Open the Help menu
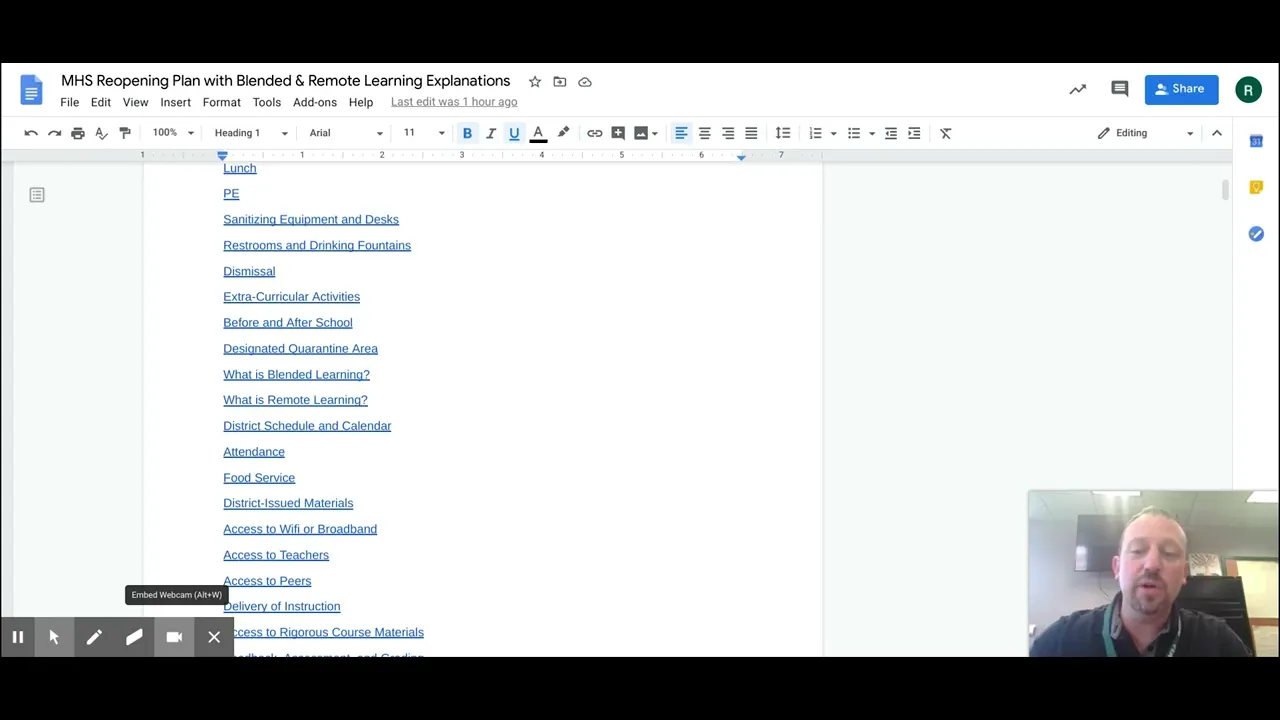The image size is (1280, 720). pyautogui.click(x=361, y=102)
